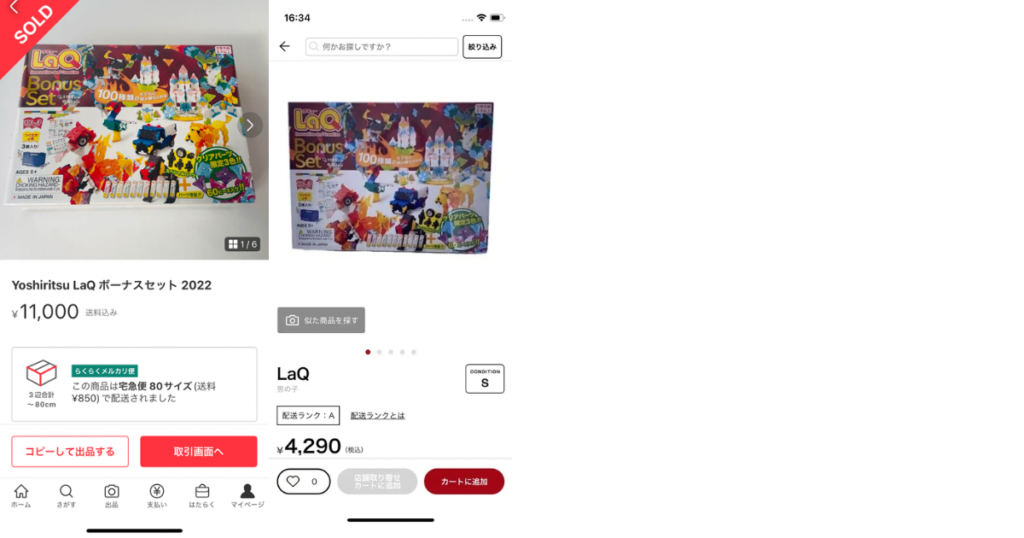This screenshot has height=538, width=1024.
Task: Tap the CONDITION S badge
Action: [x=485, y=379]
